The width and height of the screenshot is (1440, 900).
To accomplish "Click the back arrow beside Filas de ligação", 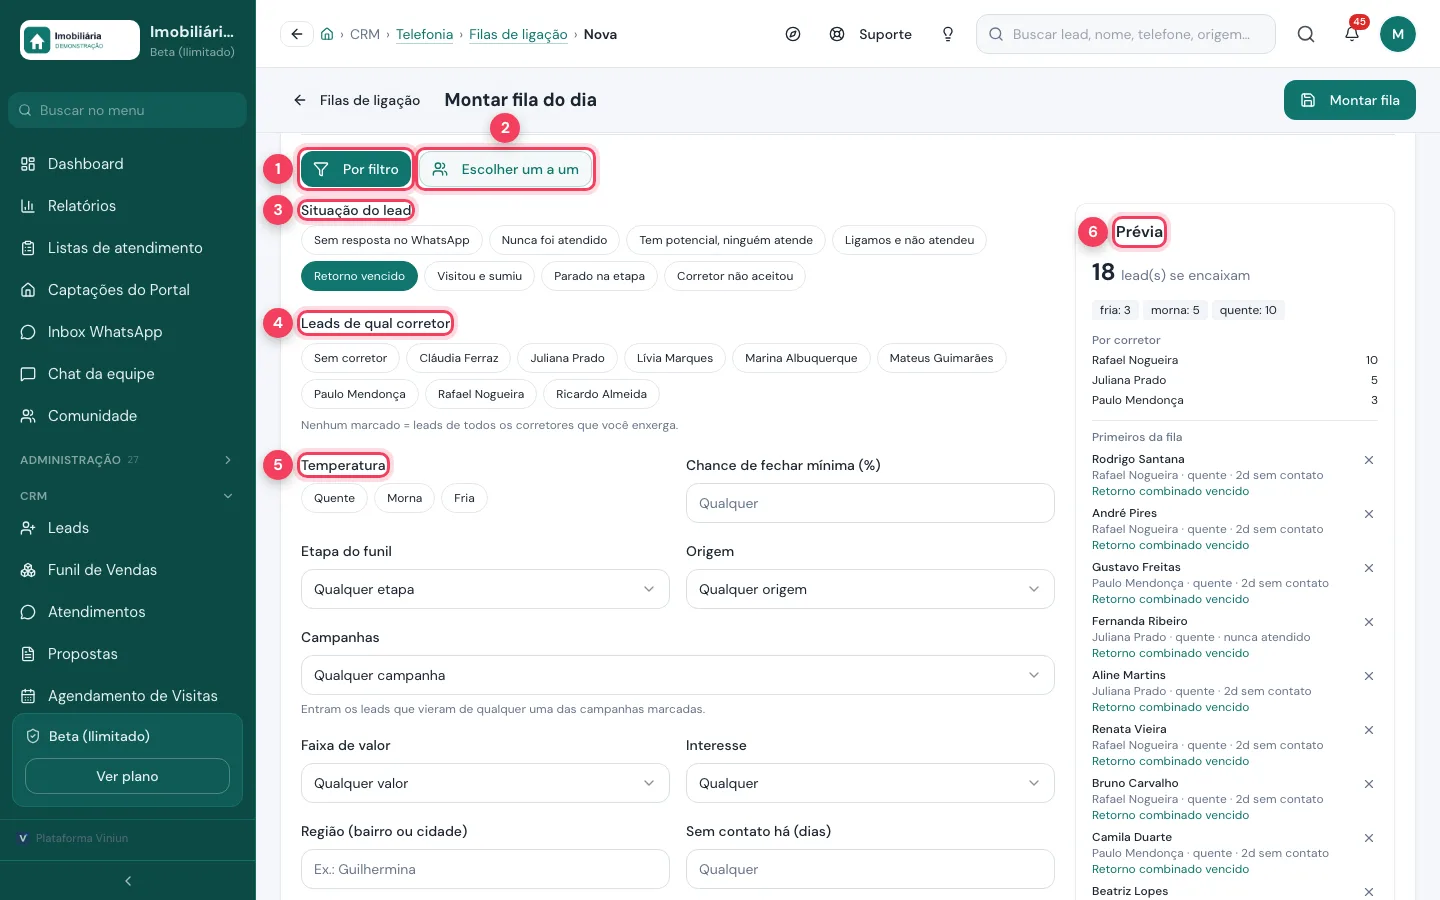I will click(299, 100).
